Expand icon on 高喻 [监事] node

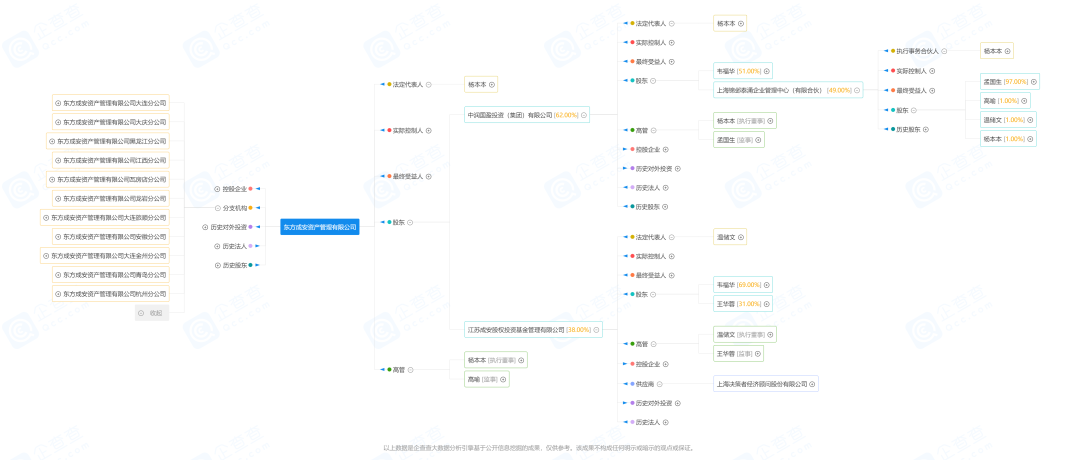[x=503, y=379]
